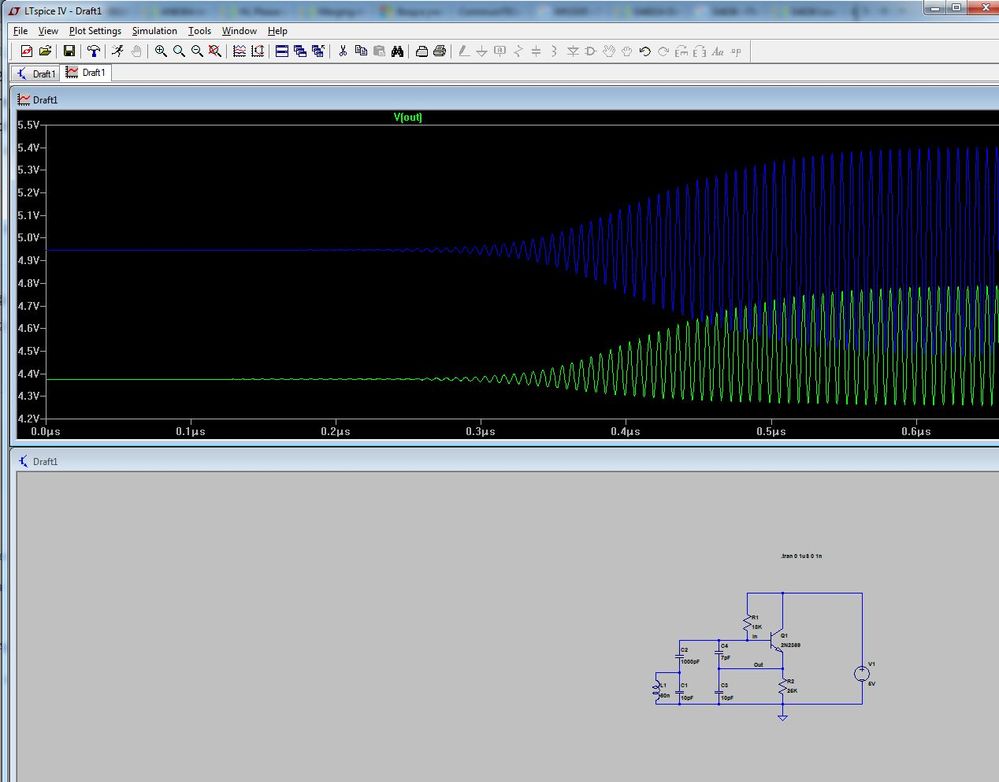Click the autorange waveform icon
The width and height of the screenshot is (999, 782).
pyautogui.click(x=240, y=51)
